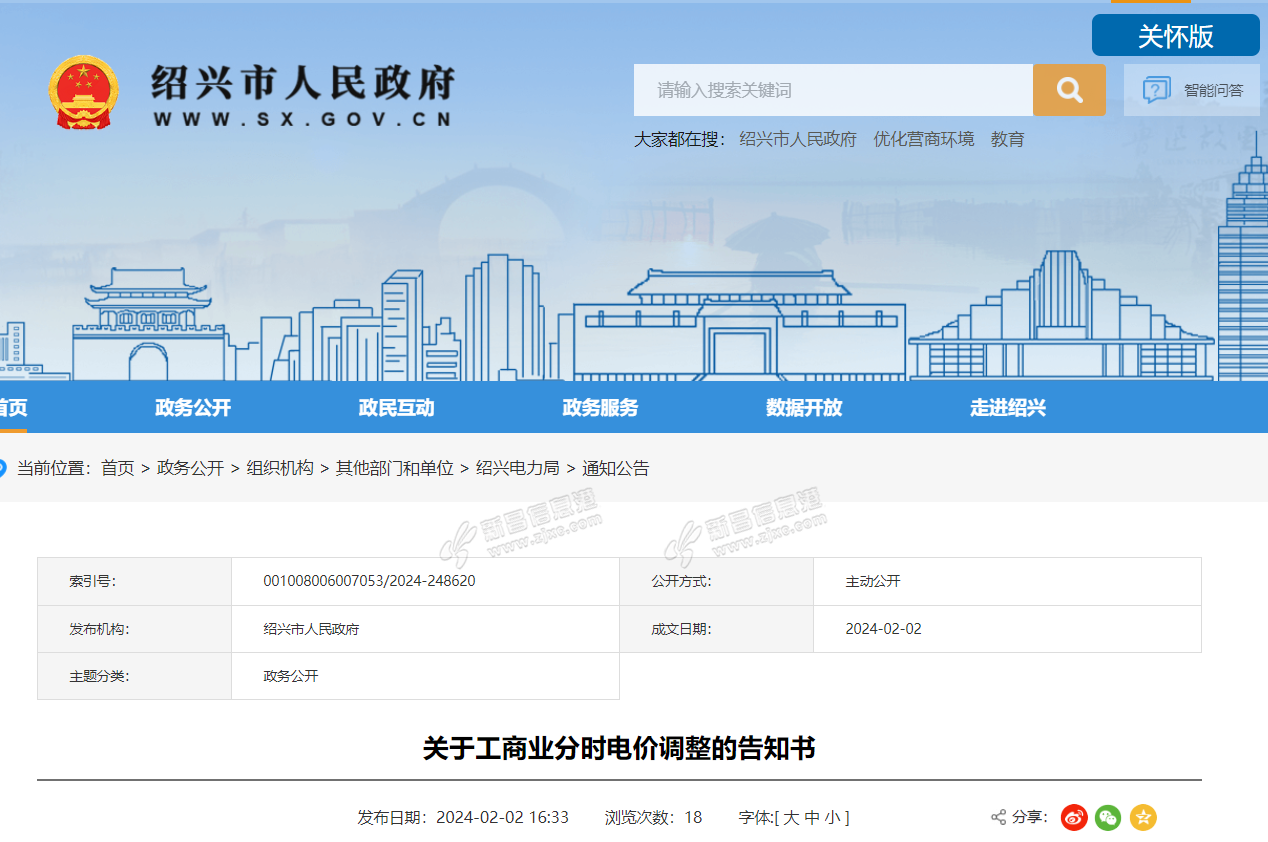Screen dimensions: 1268x842
Task: Switch to 关怀版 accessibility mode
Action: tap(1175, 36)
